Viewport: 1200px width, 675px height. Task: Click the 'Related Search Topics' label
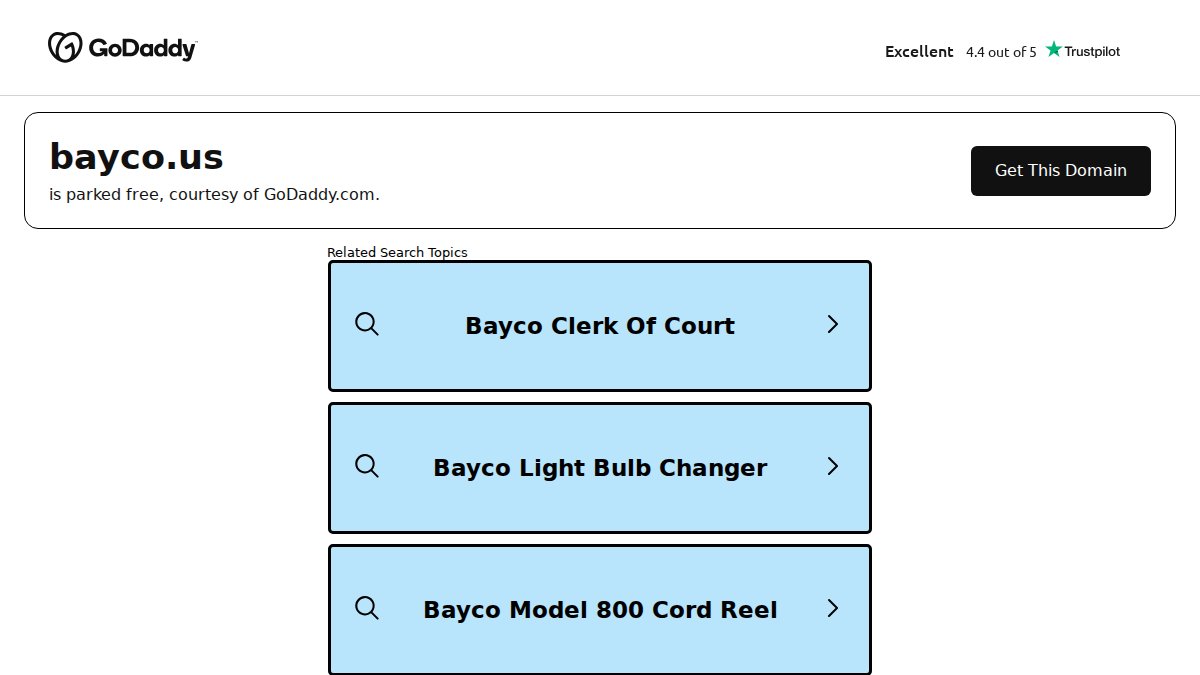(397, 252)
